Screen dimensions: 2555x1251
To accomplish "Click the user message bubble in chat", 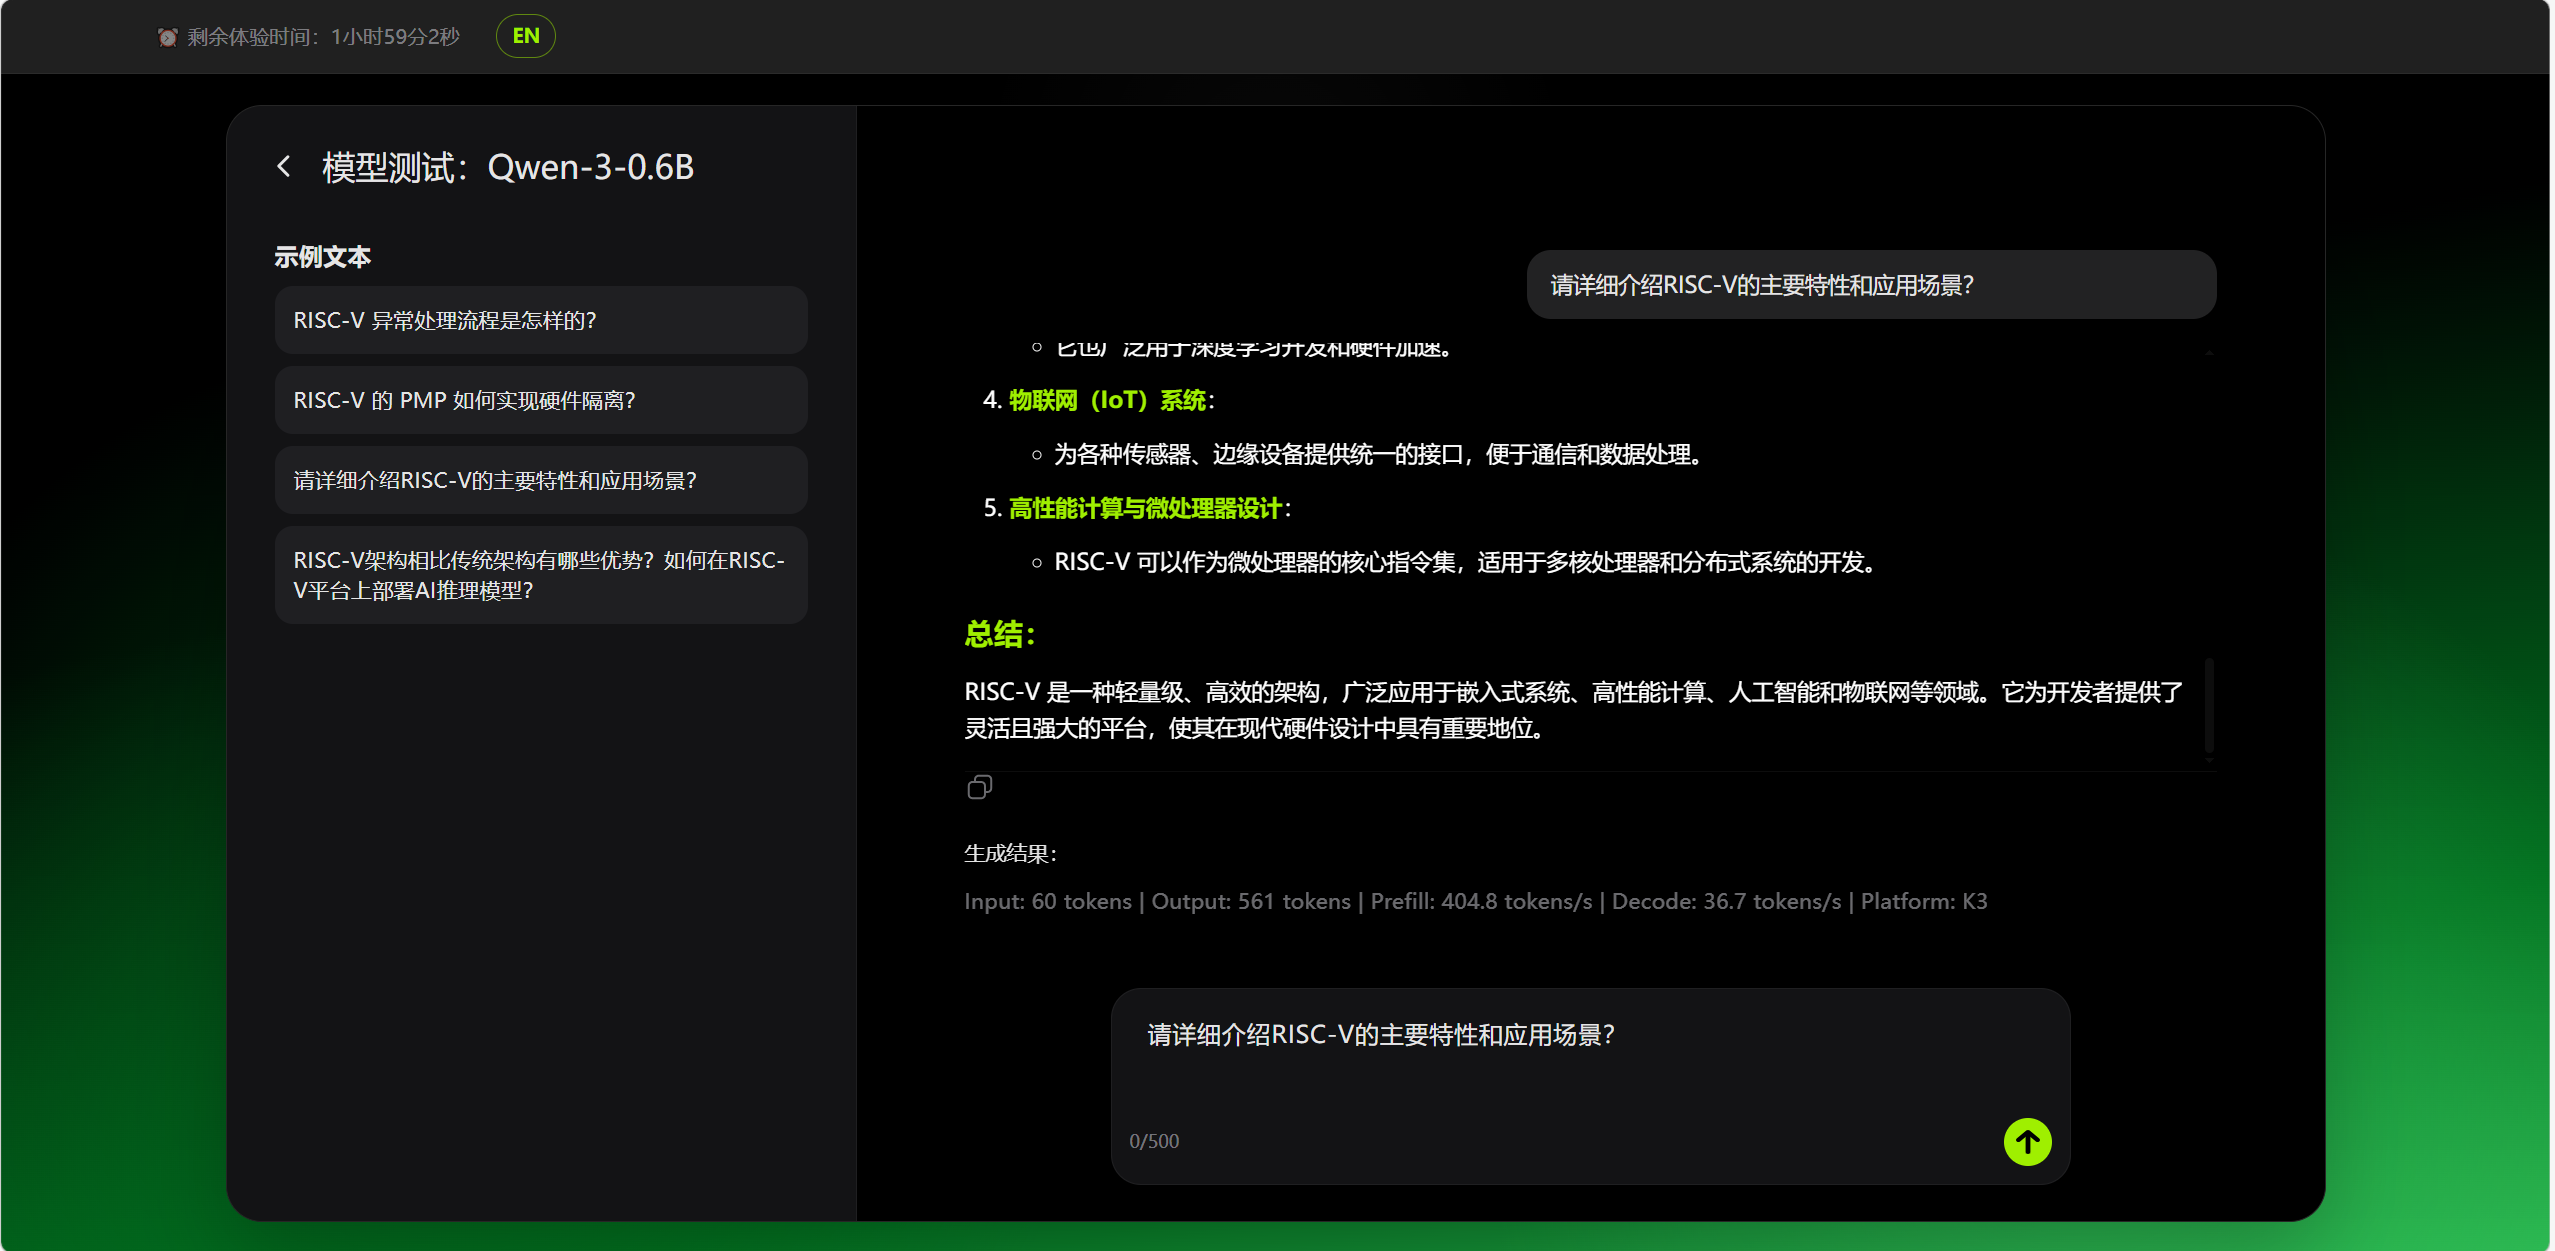I will 1871,285.
